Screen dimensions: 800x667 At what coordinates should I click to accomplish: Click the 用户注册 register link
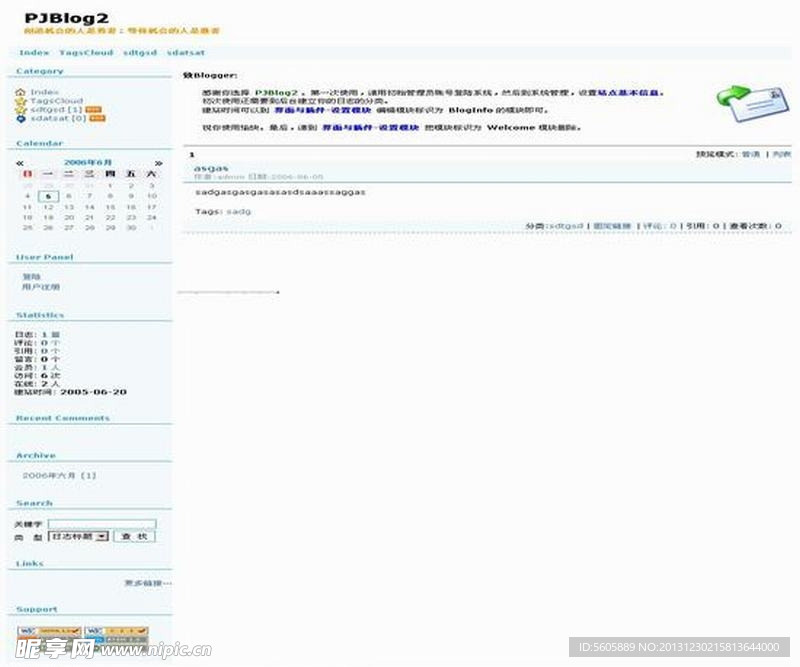[x=41, y=287]
